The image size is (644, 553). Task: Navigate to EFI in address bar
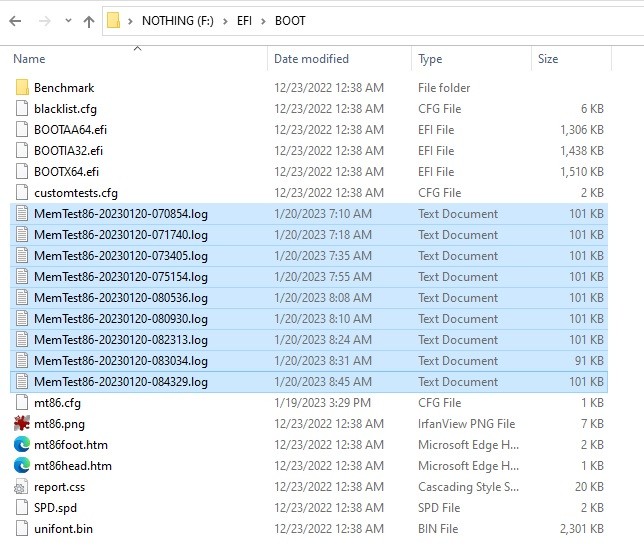[x=244, y=21]
